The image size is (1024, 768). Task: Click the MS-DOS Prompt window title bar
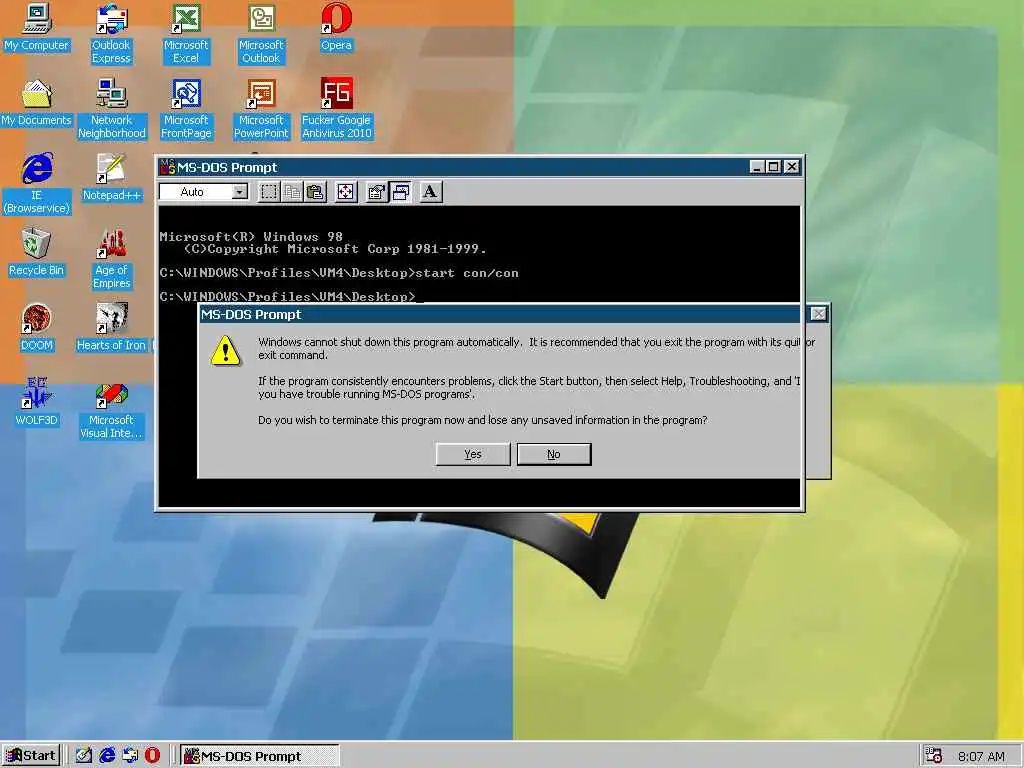[454, 167]
